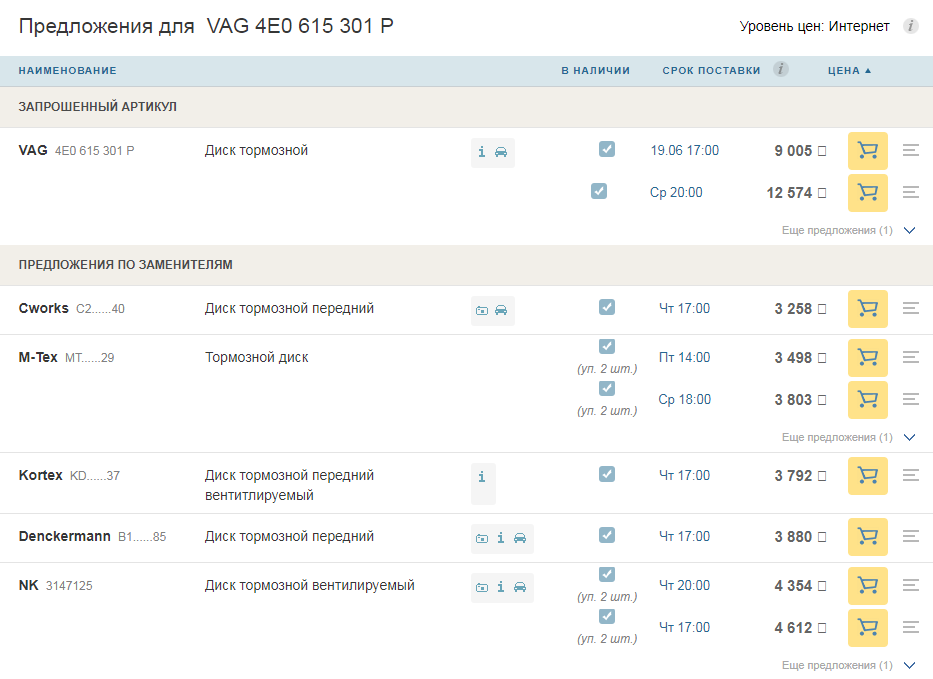
Task: Add Cworks disc at 3 258 to cart
Action: [868, 309]
